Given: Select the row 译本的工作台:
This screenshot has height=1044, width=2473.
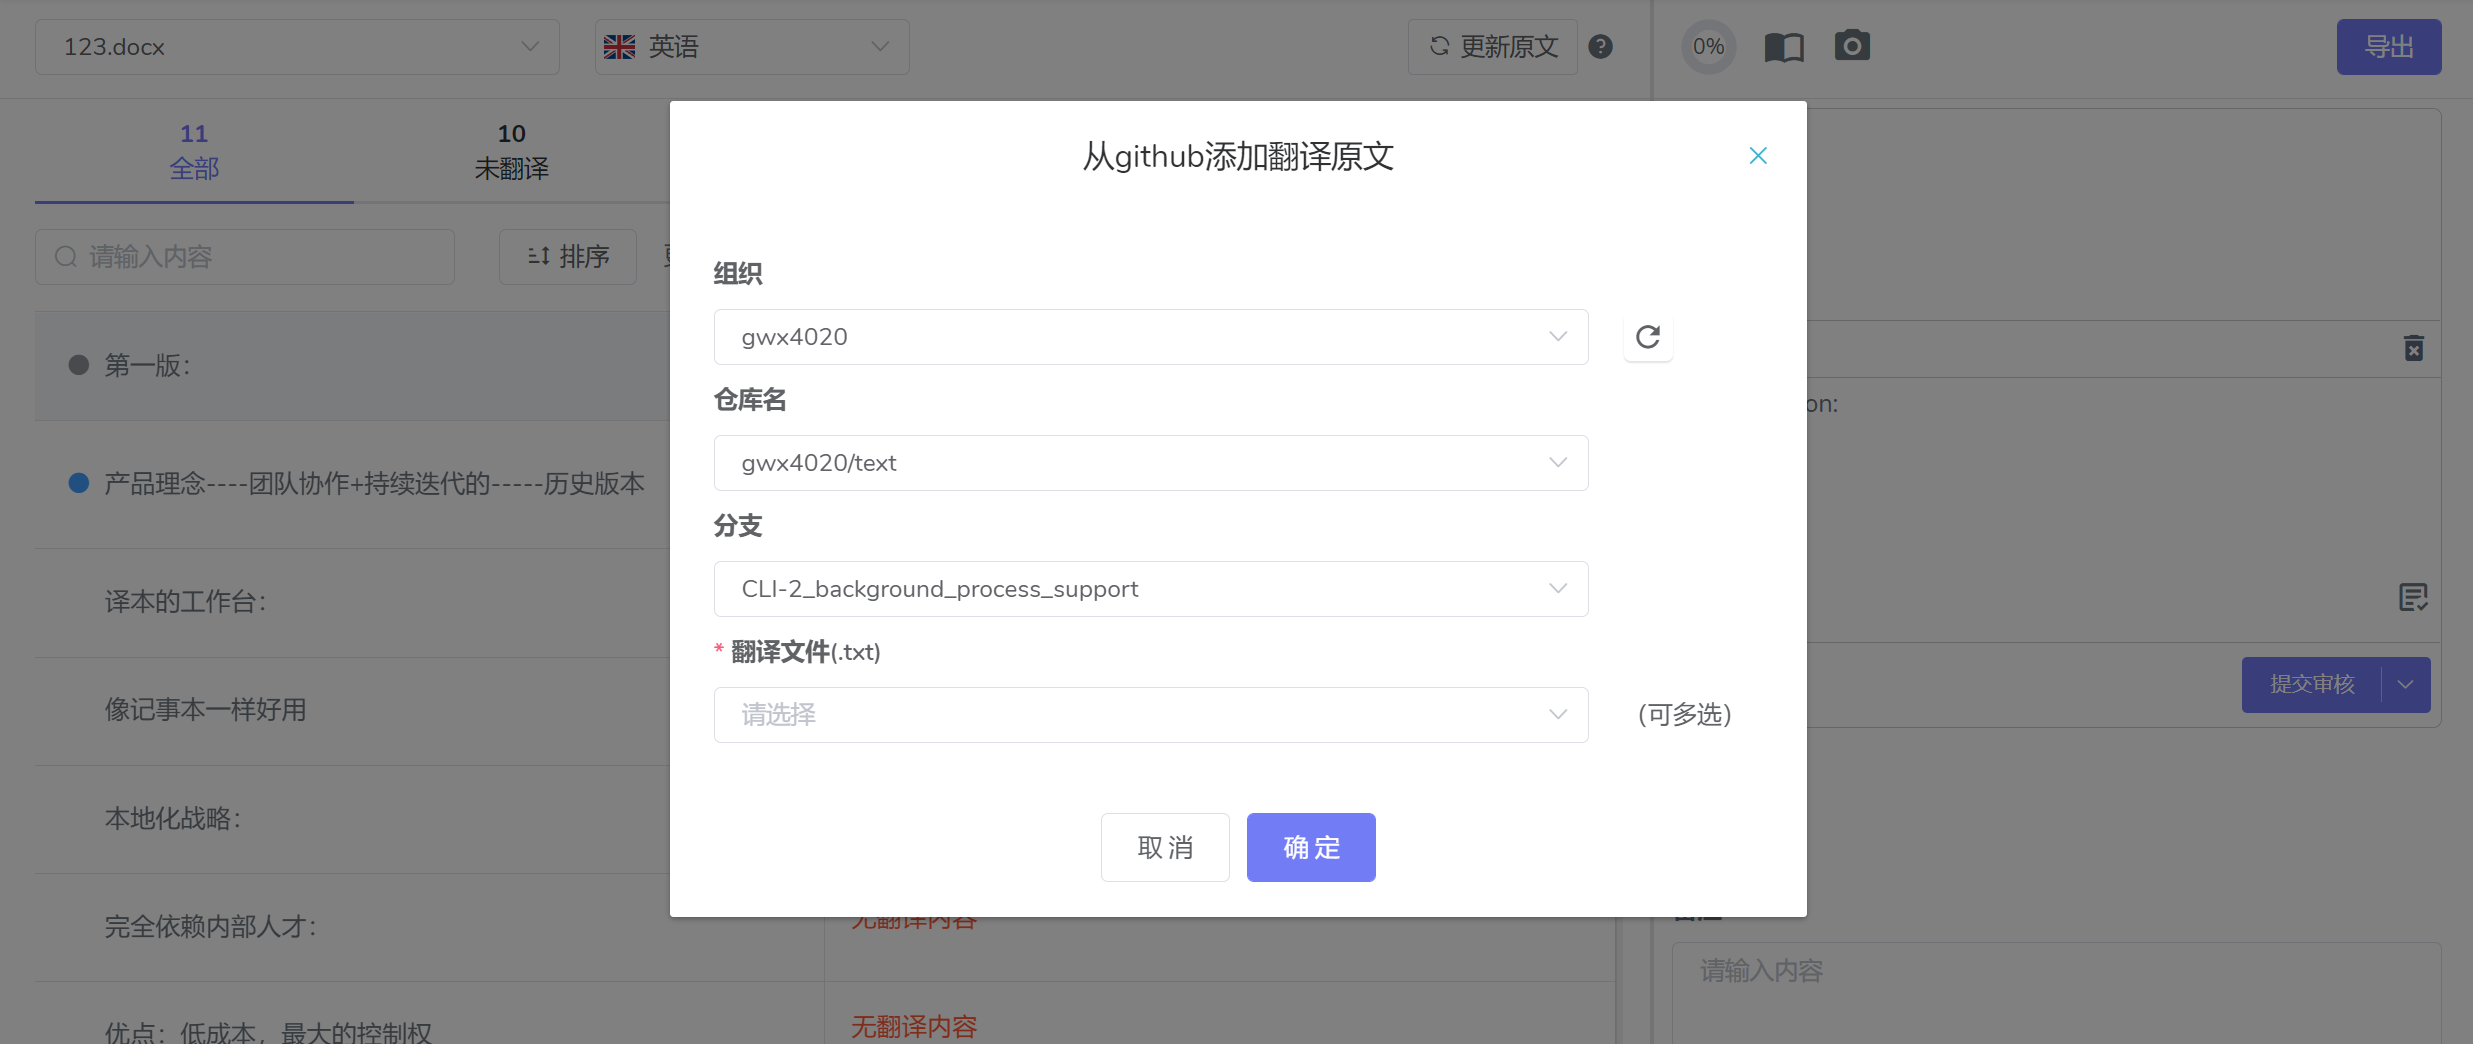Looking at the screenshot, I should tap(352, 602).
